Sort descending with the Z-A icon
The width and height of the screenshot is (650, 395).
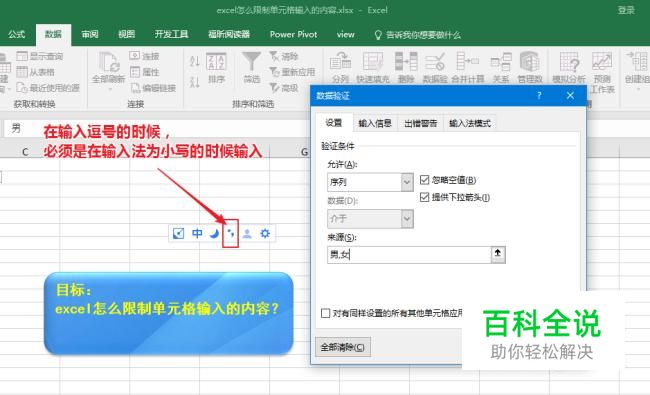click(194, 81)
